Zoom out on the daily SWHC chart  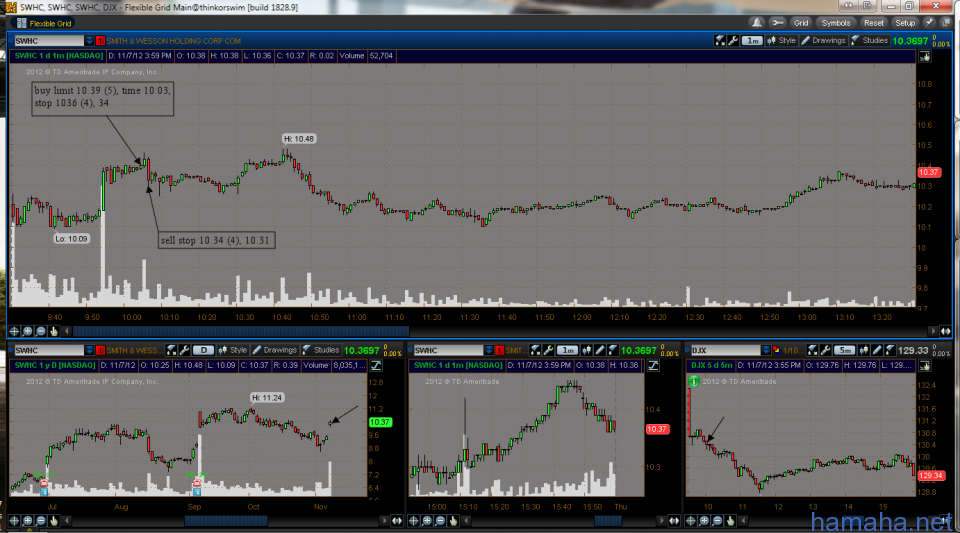(40, 521)
